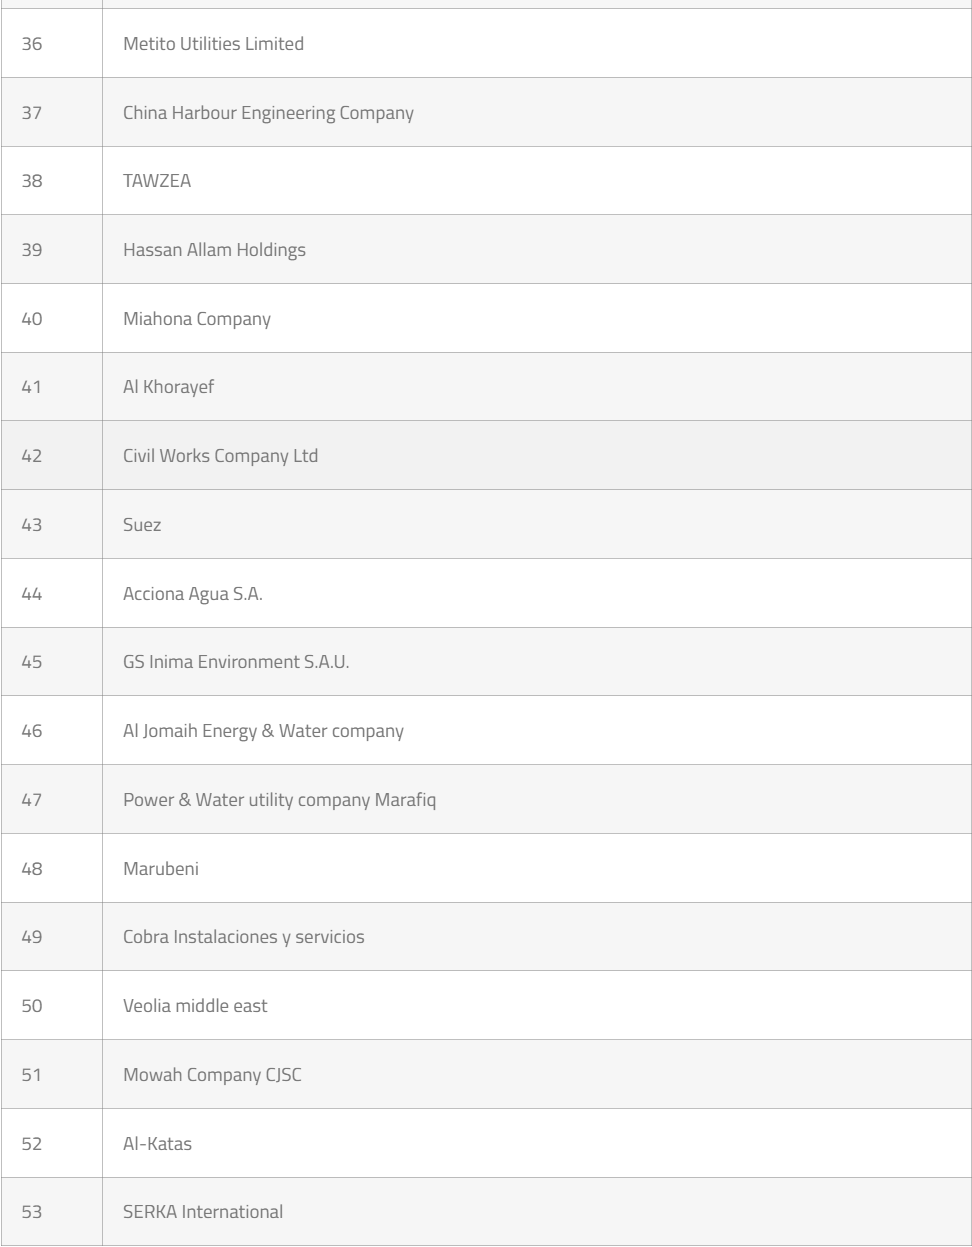This screenshot has width=972, height=1247.
Task: Click the TAWZEA company name
Action: pyautogui.click(x=157, y=181)
